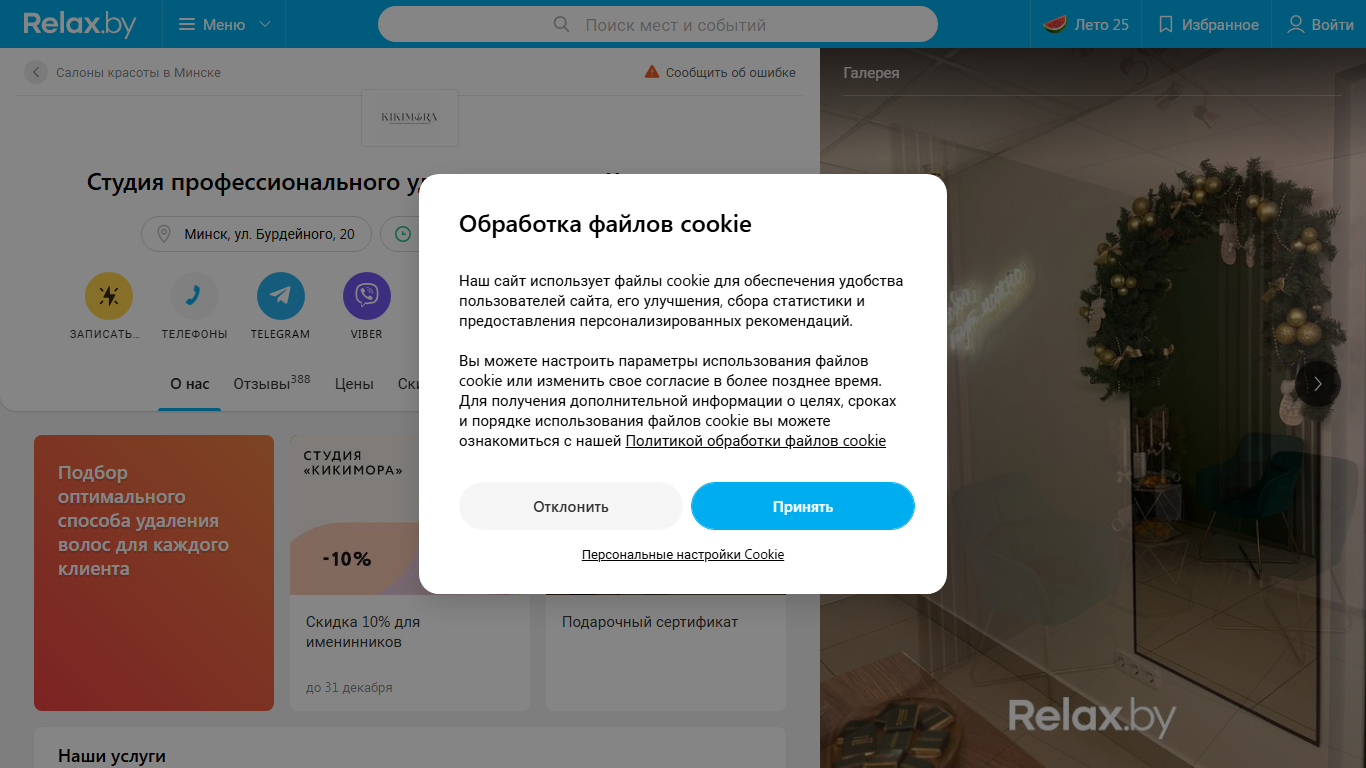Click the Relax.by logo in header

(x=80, y=24)
